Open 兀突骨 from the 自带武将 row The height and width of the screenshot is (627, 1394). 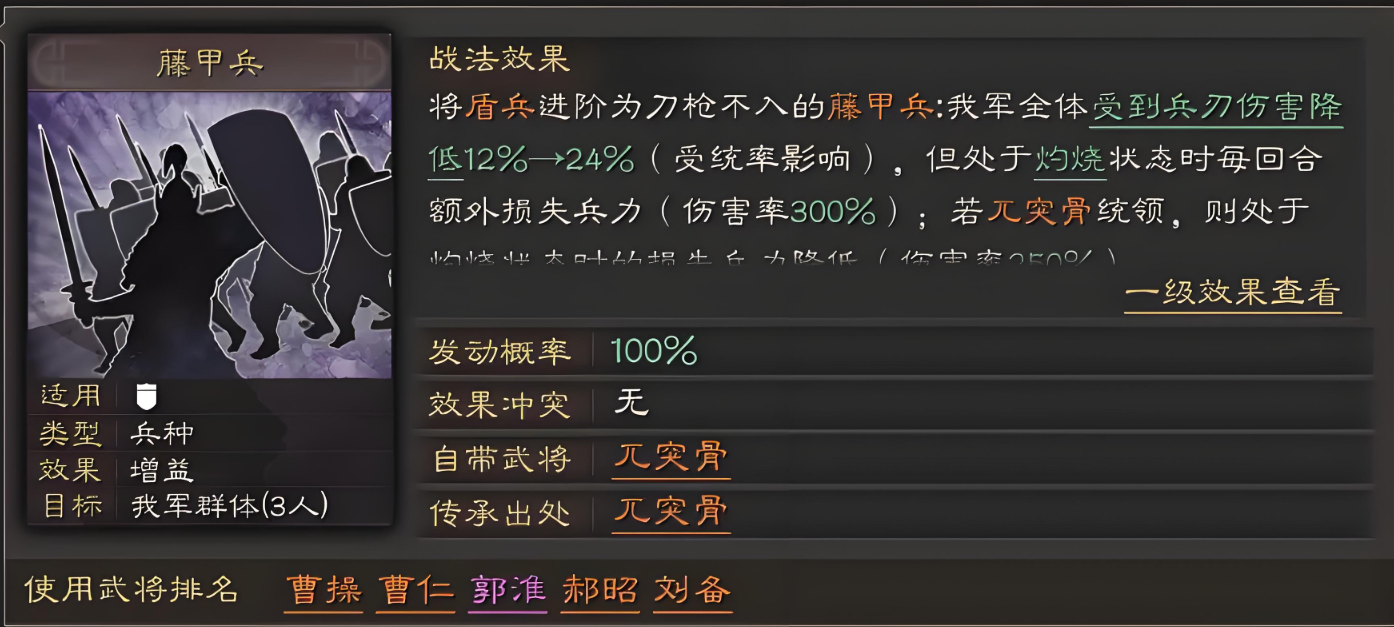669,459
